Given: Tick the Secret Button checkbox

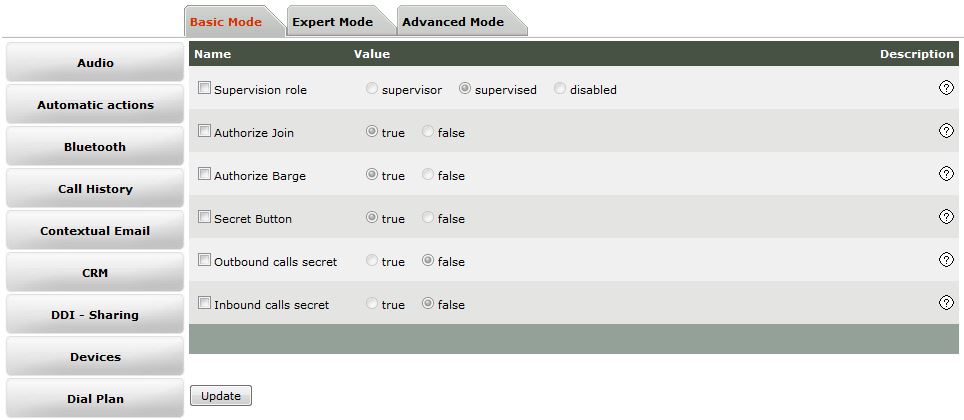Looking at the screenshot, I should pyautogui.click(x=204, y=217).
